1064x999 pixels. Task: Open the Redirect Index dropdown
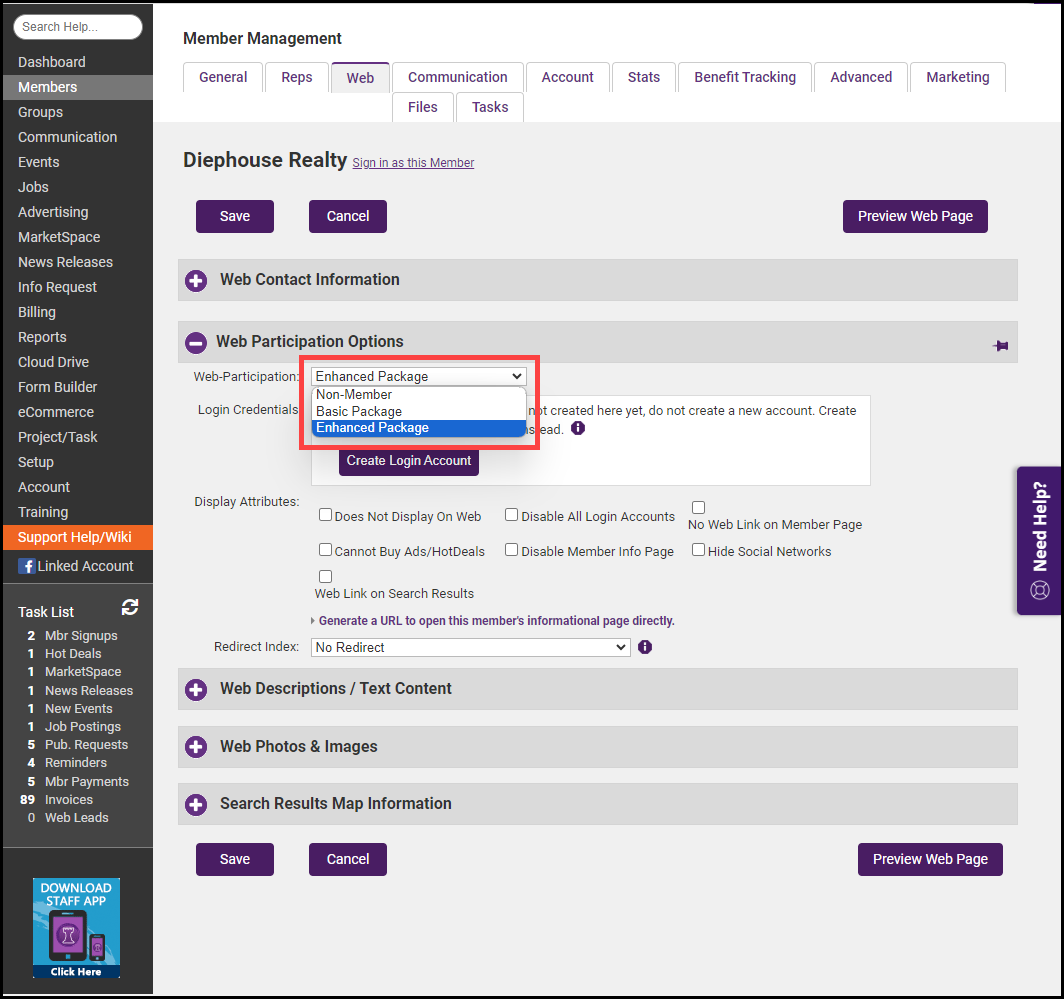coord(470,647)
